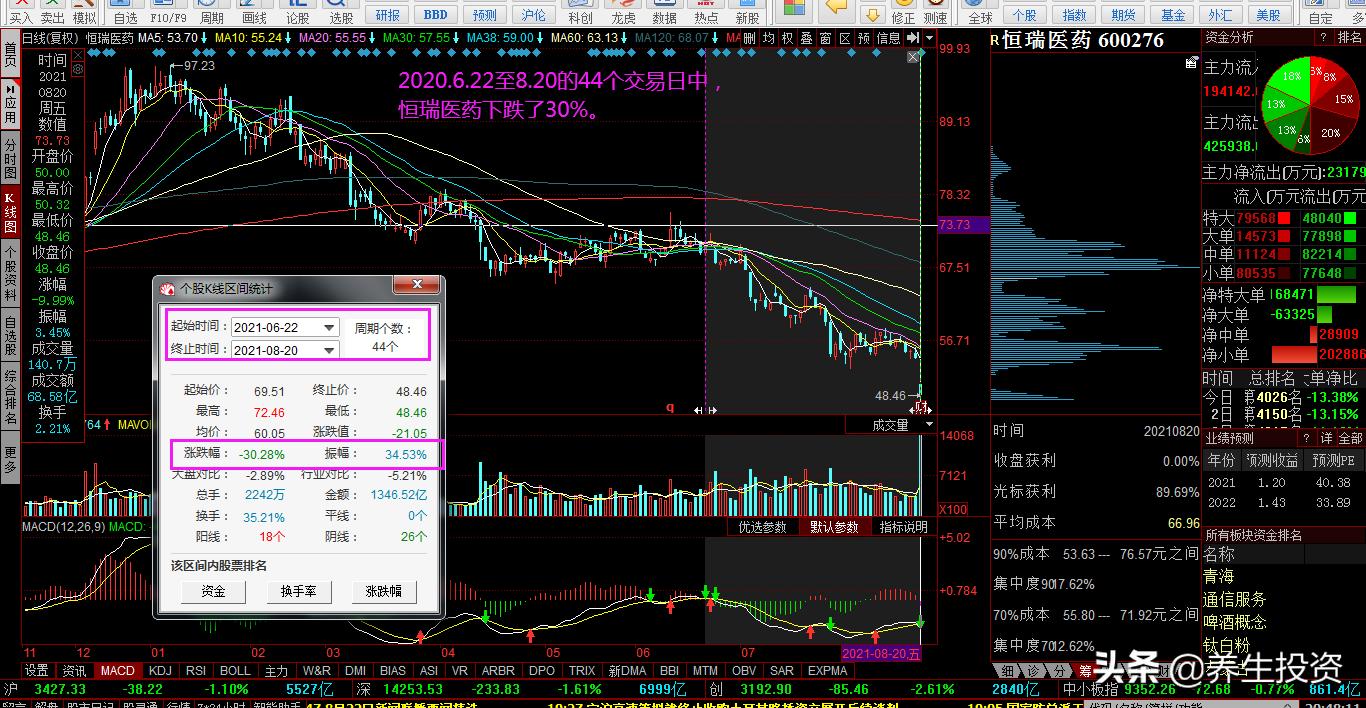The image size is (1366, 708).
Task: Open the 预测 forecast toolbar button
Action: click(x=485, y=15)
